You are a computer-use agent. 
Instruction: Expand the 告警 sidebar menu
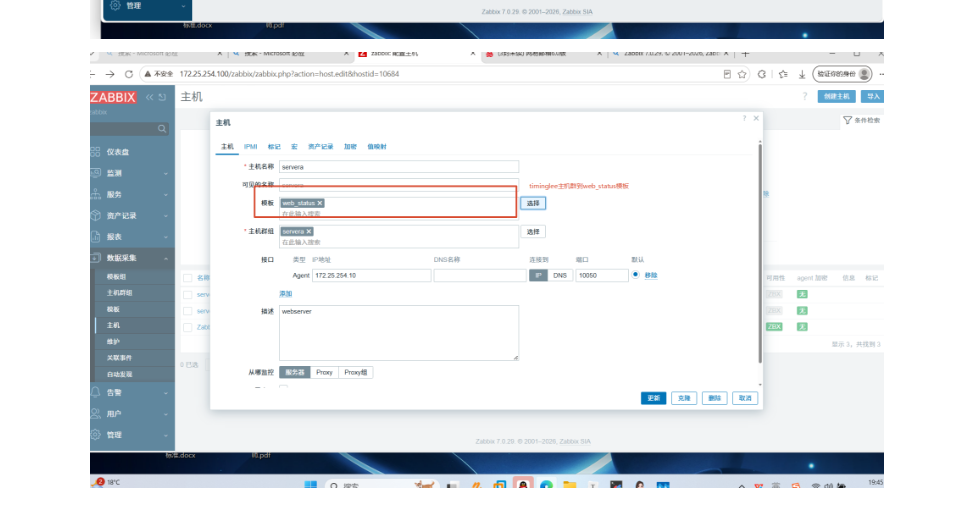point(132,392)
